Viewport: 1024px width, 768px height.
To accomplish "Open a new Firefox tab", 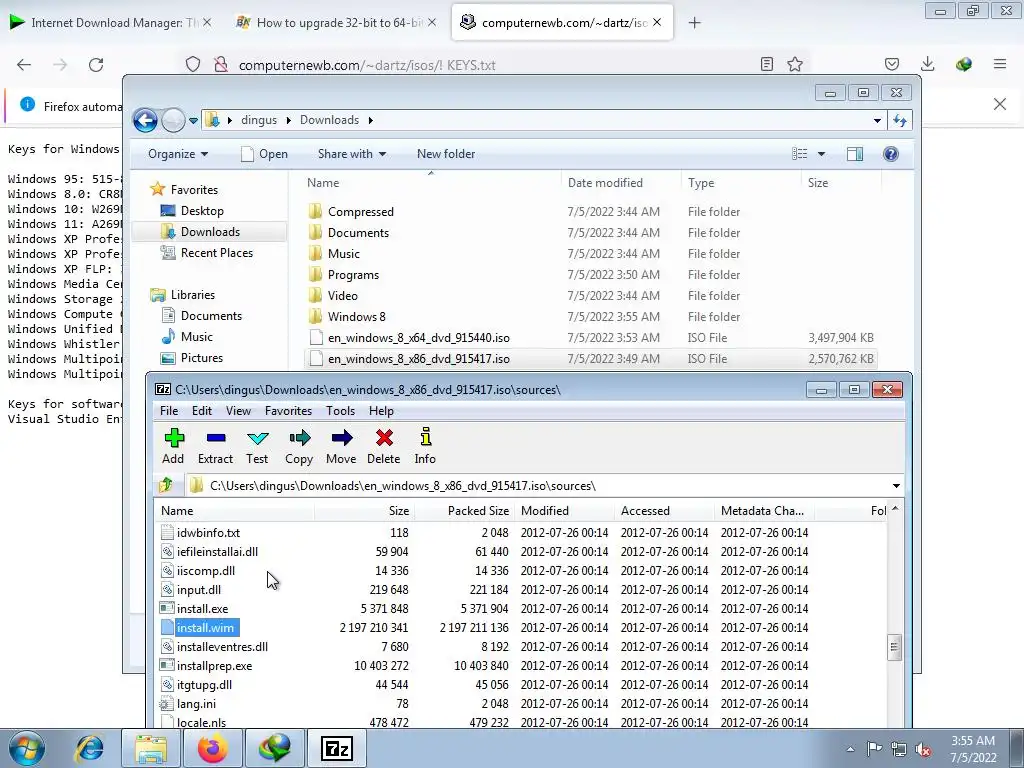I will (x=694, y=23).
